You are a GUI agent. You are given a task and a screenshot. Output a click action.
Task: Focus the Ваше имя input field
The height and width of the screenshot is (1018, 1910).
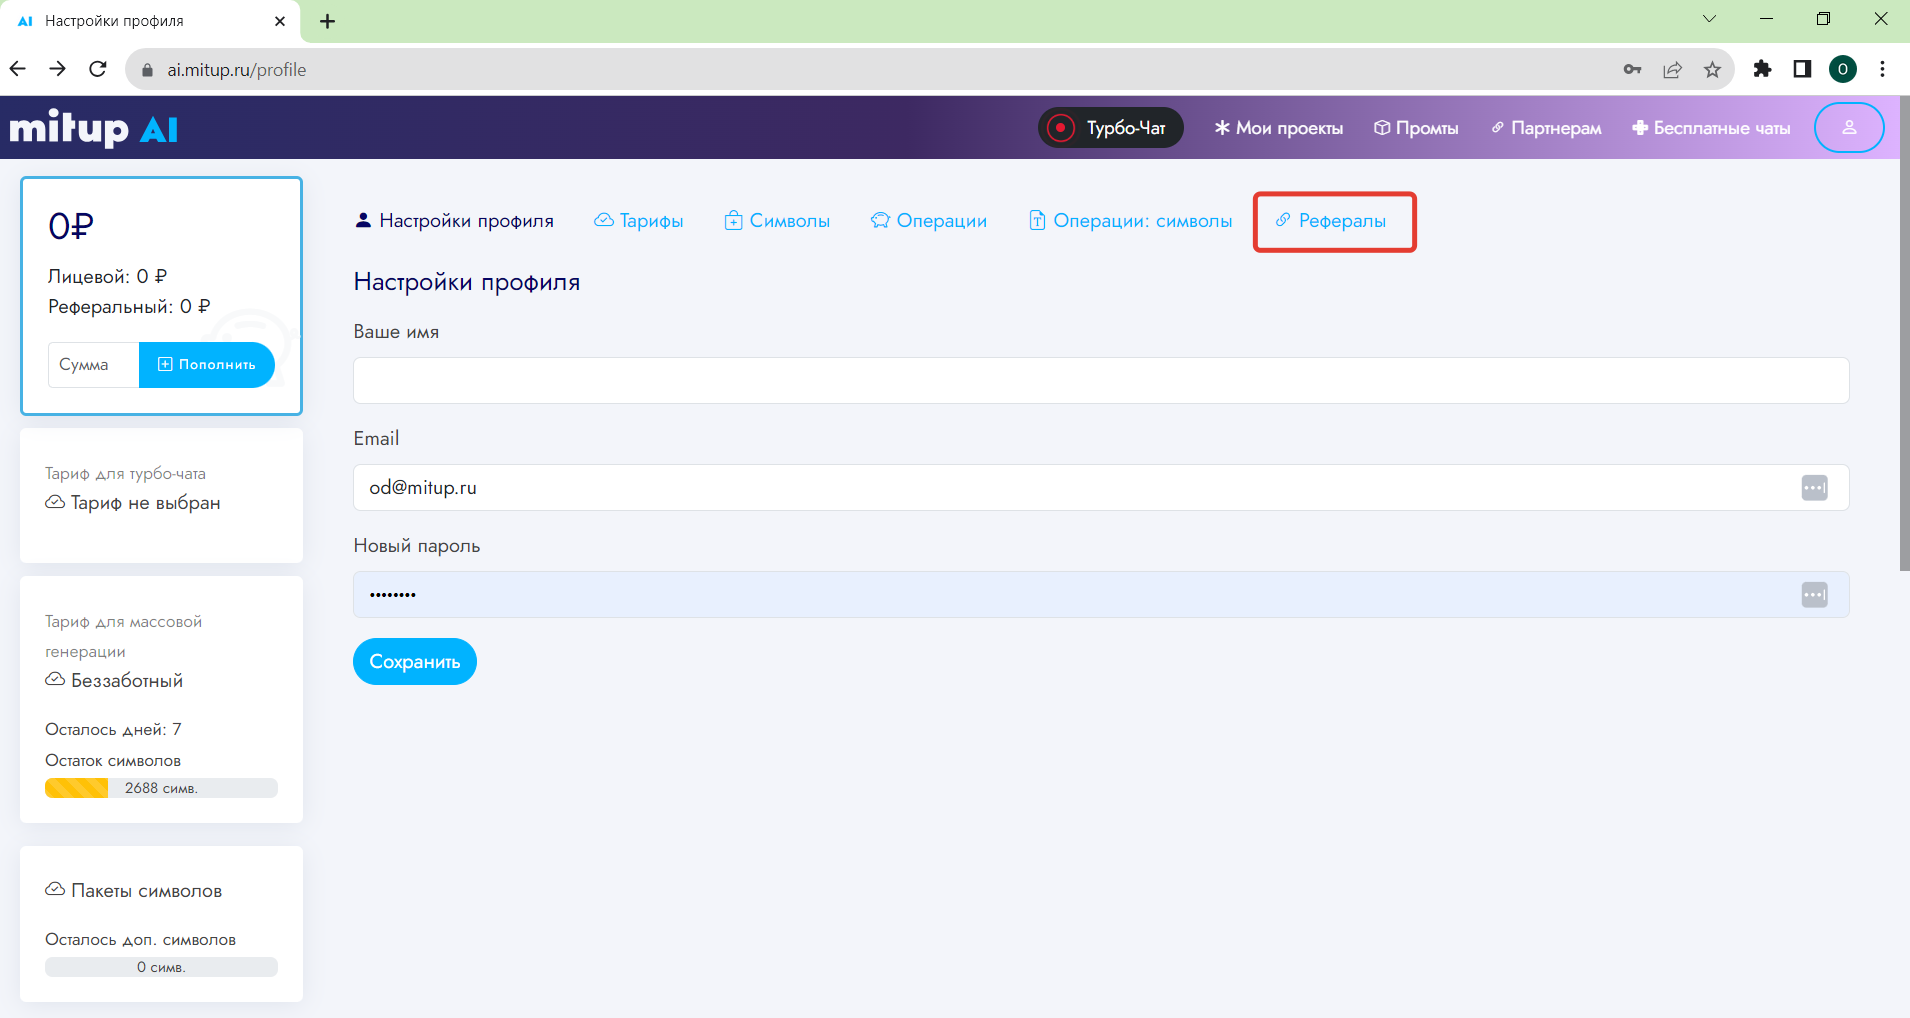(1100, 381)
